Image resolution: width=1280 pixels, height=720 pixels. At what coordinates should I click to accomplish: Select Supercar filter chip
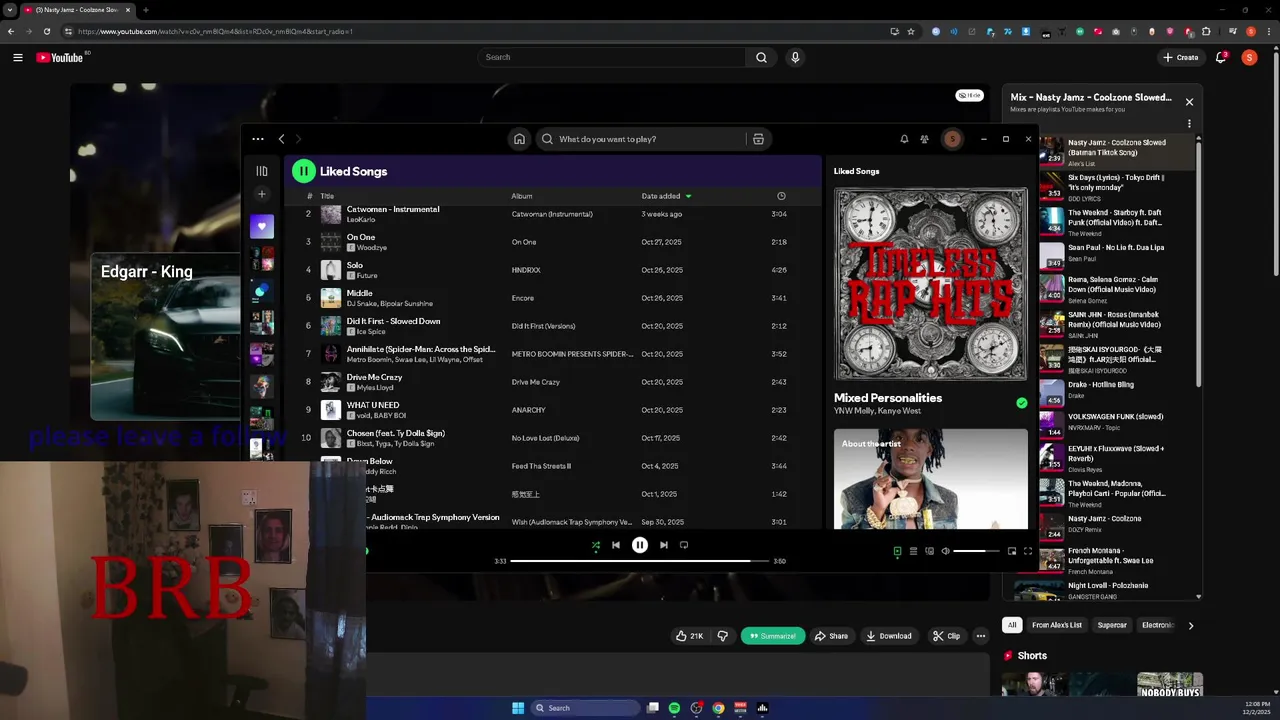click(1112, 625)
